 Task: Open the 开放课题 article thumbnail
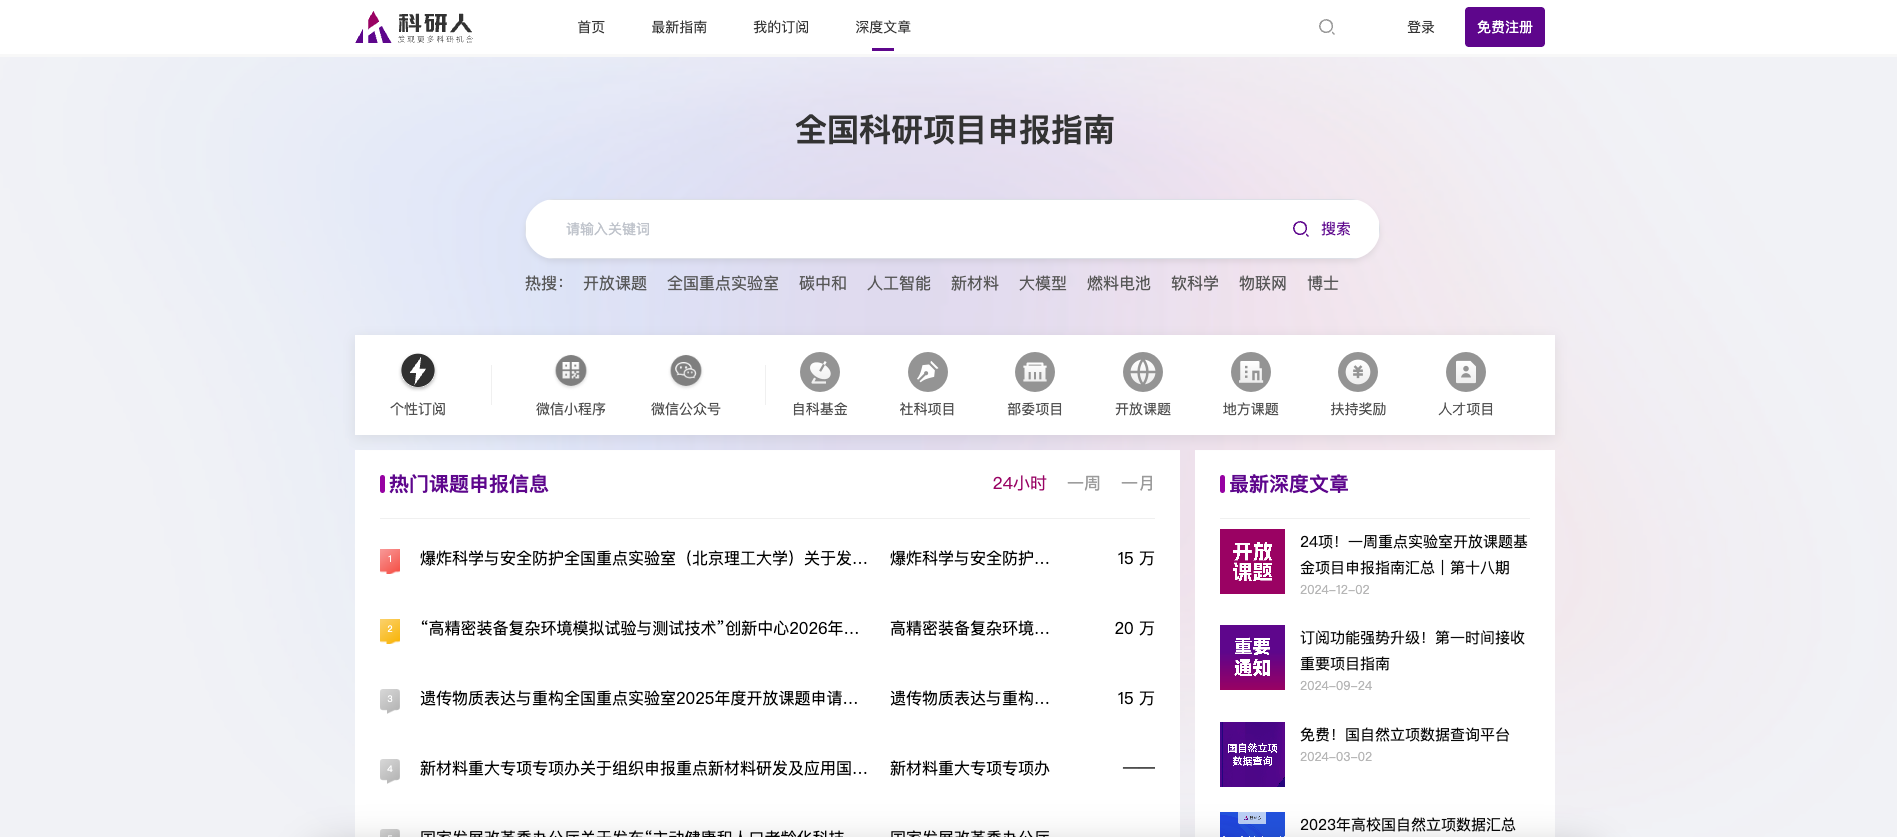tap(1252, 561)
